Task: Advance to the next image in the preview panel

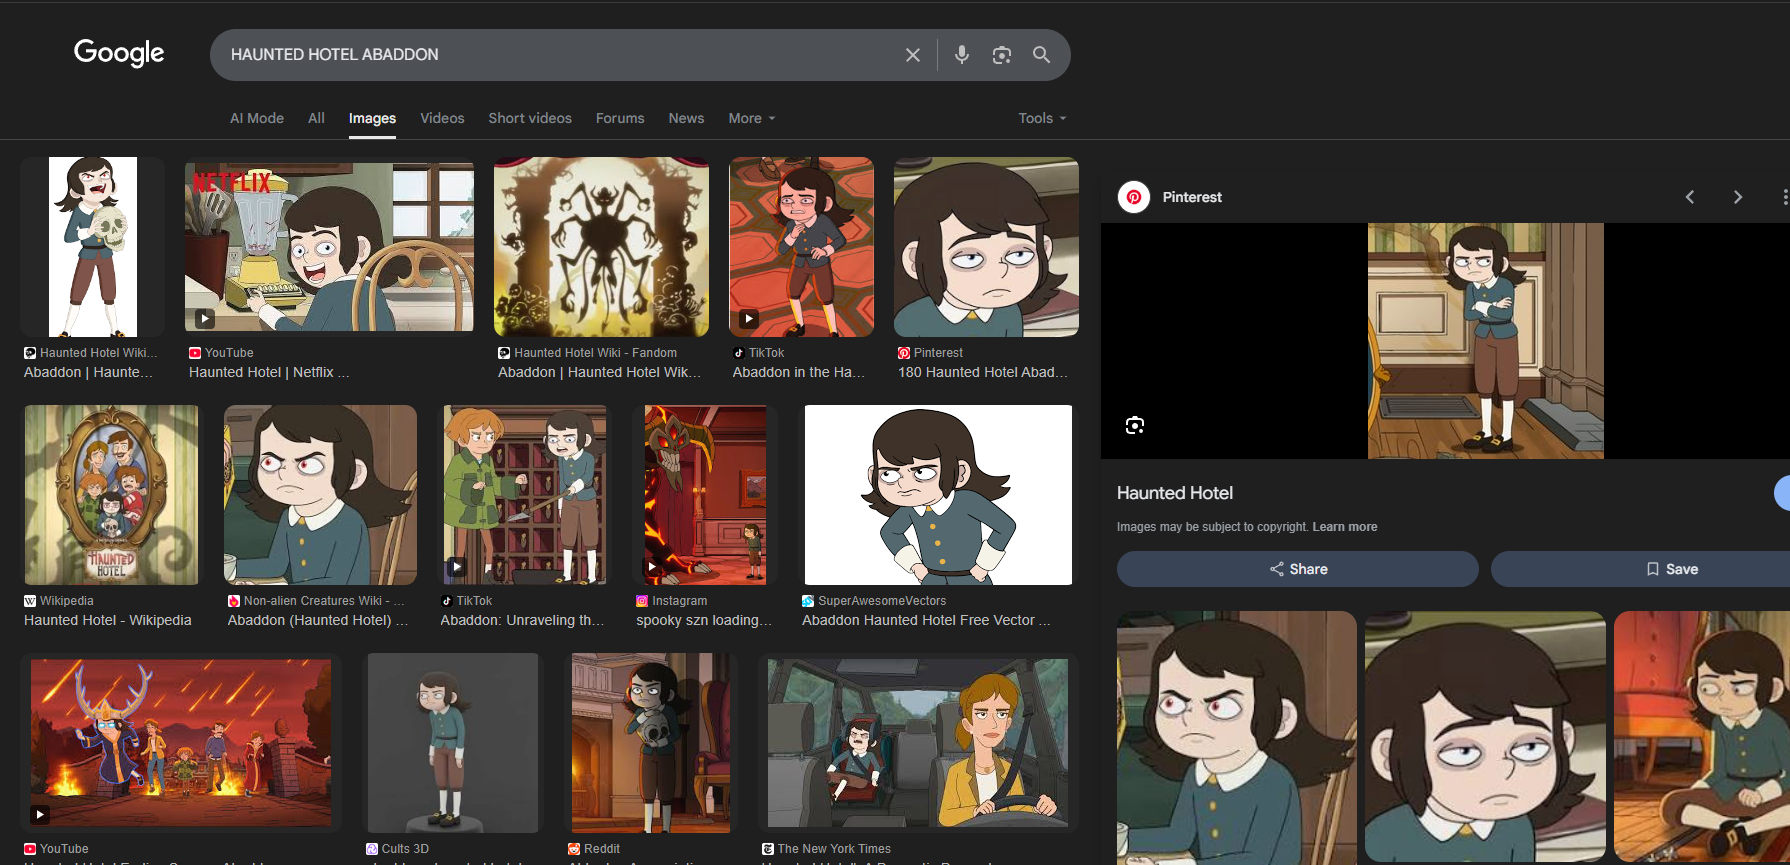Action: (1738, 197)
